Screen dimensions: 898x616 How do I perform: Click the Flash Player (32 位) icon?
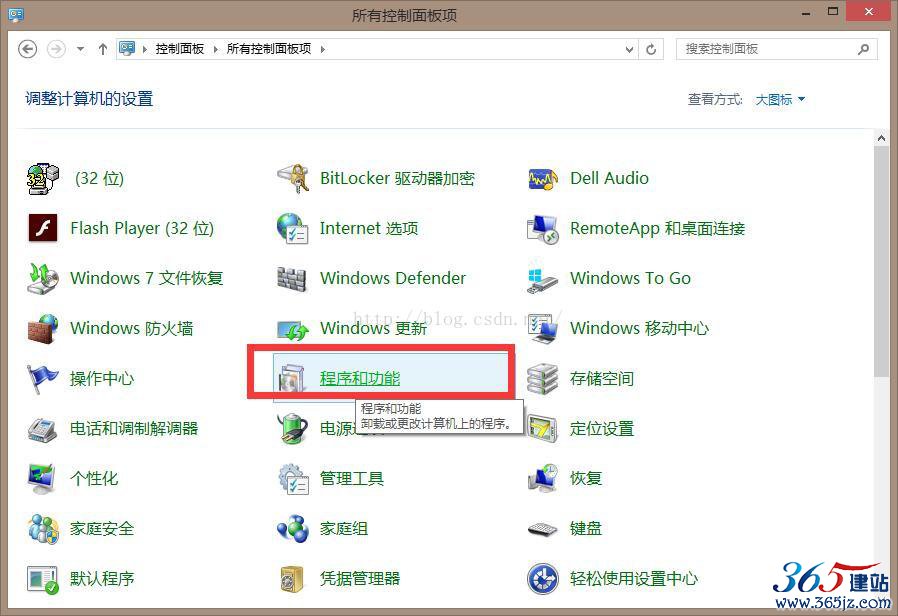coord(43,228)
